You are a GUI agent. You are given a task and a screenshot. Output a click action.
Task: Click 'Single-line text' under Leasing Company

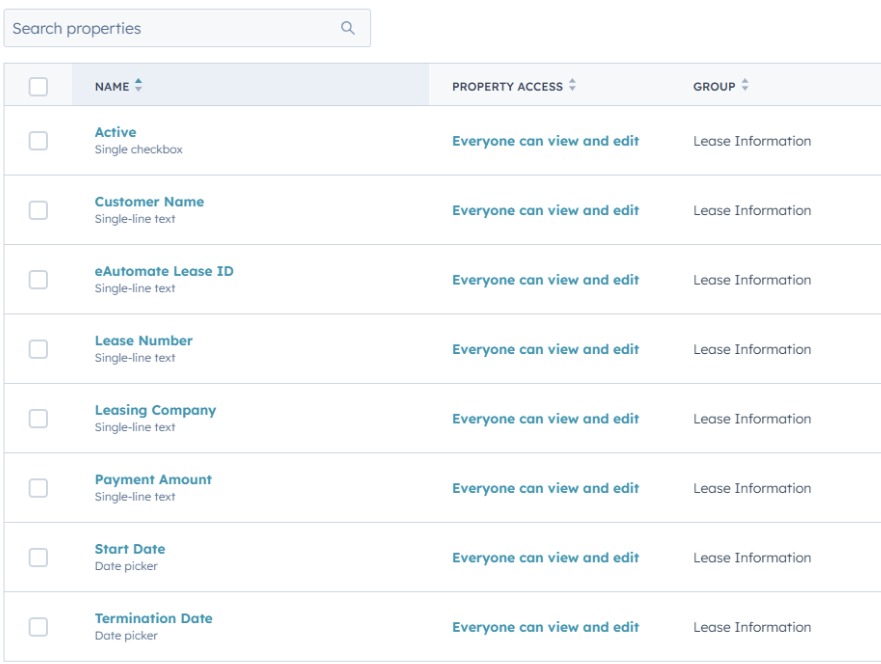point(135,427)
